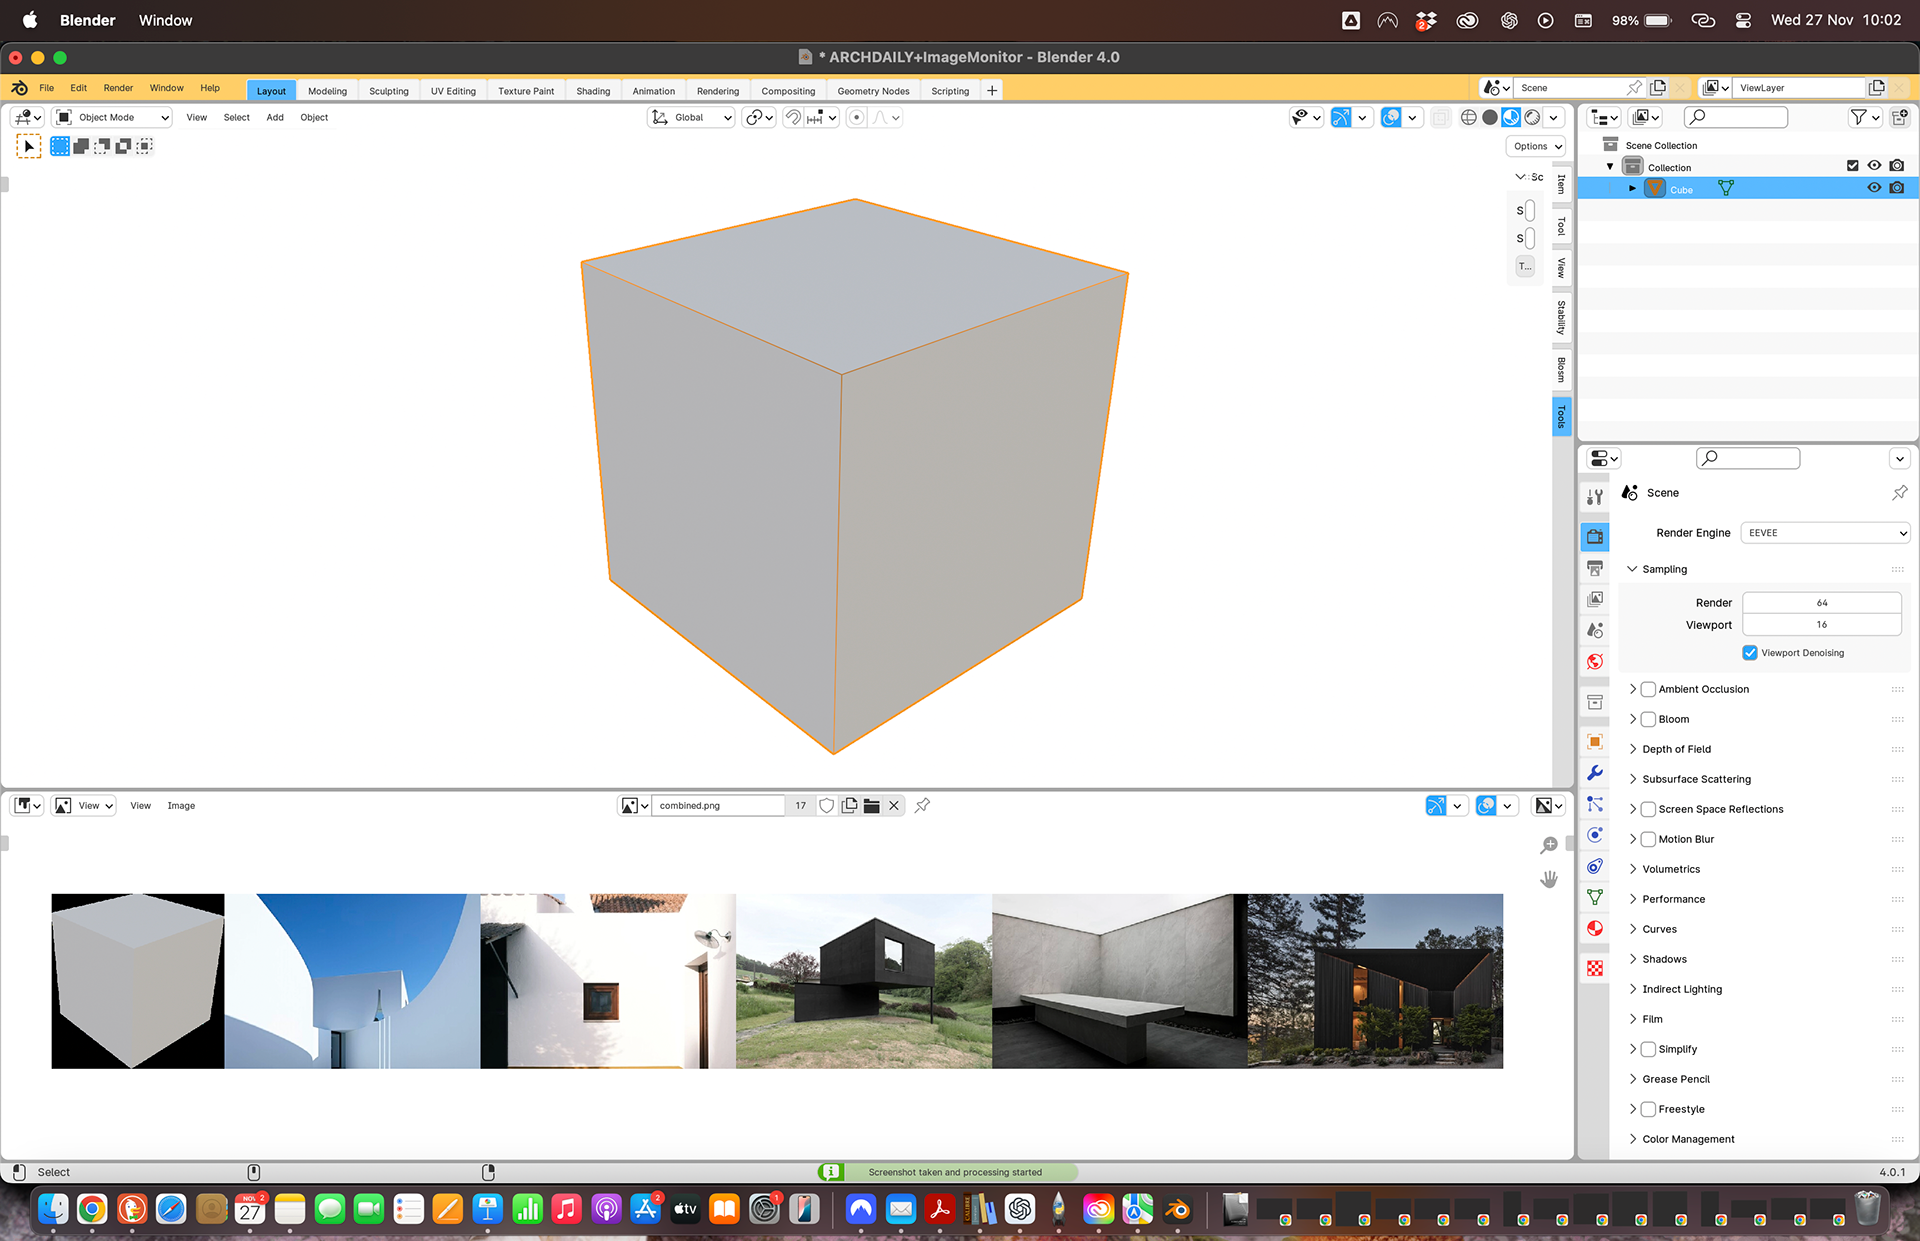The image size is (1920, 1241).
Task: Open the World properties tab (globe icon)
Action: tap(1595, 662)
